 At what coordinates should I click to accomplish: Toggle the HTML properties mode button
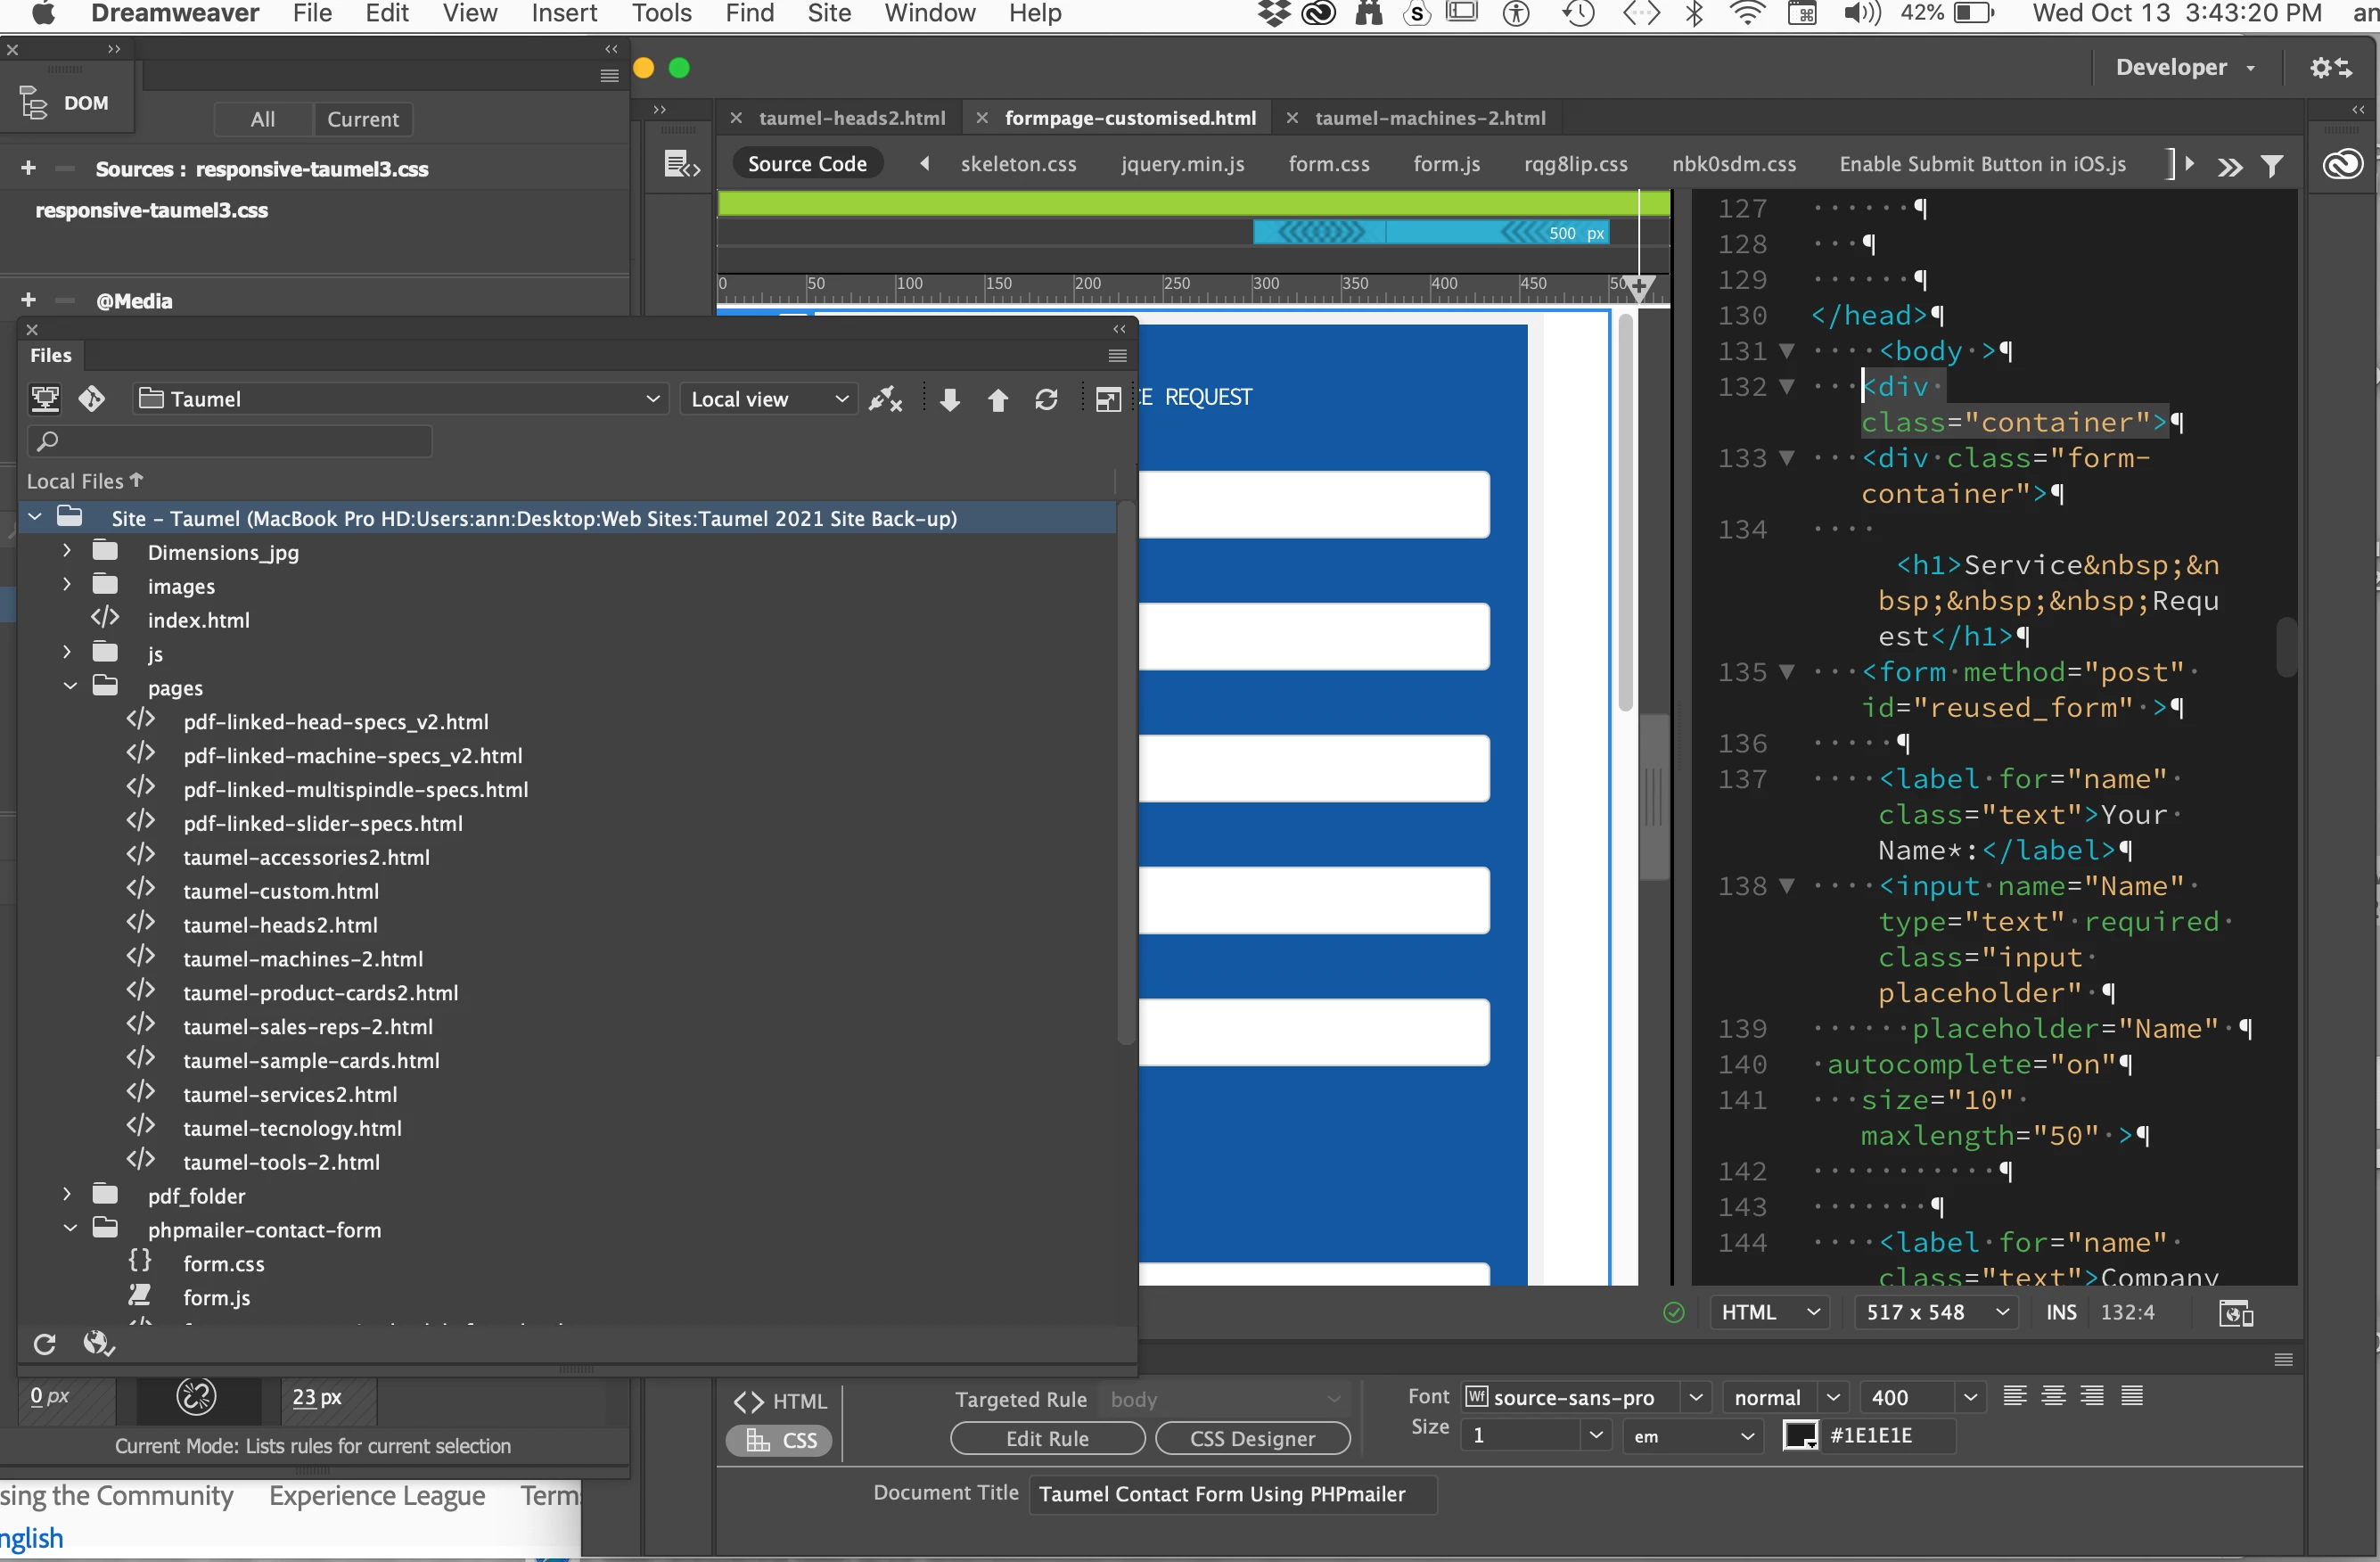pyautogui.click(x=781, y=1401)
